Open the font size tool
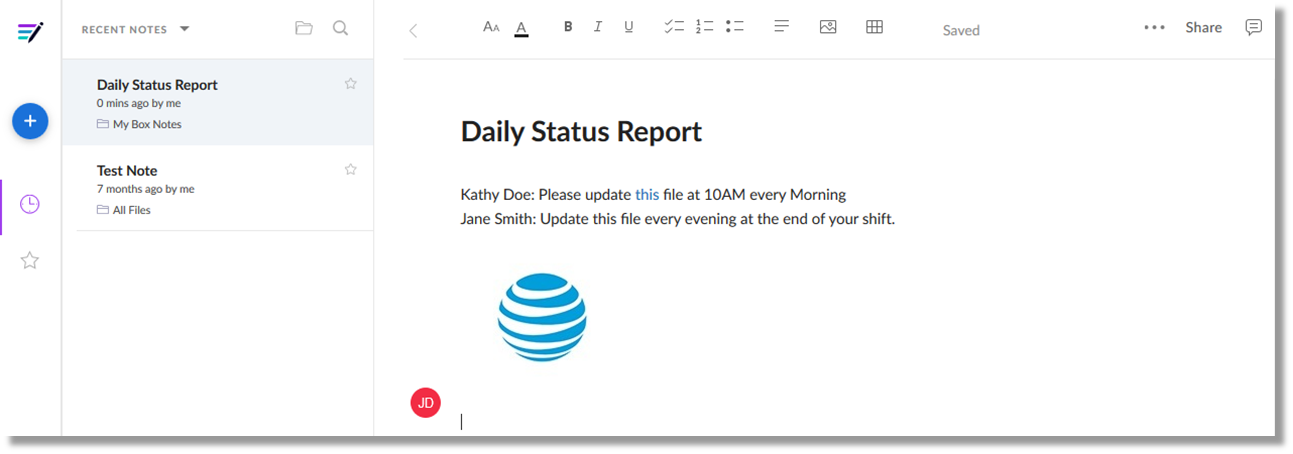The width and height of the screenshot is (1293, 454). pos(491,27)
